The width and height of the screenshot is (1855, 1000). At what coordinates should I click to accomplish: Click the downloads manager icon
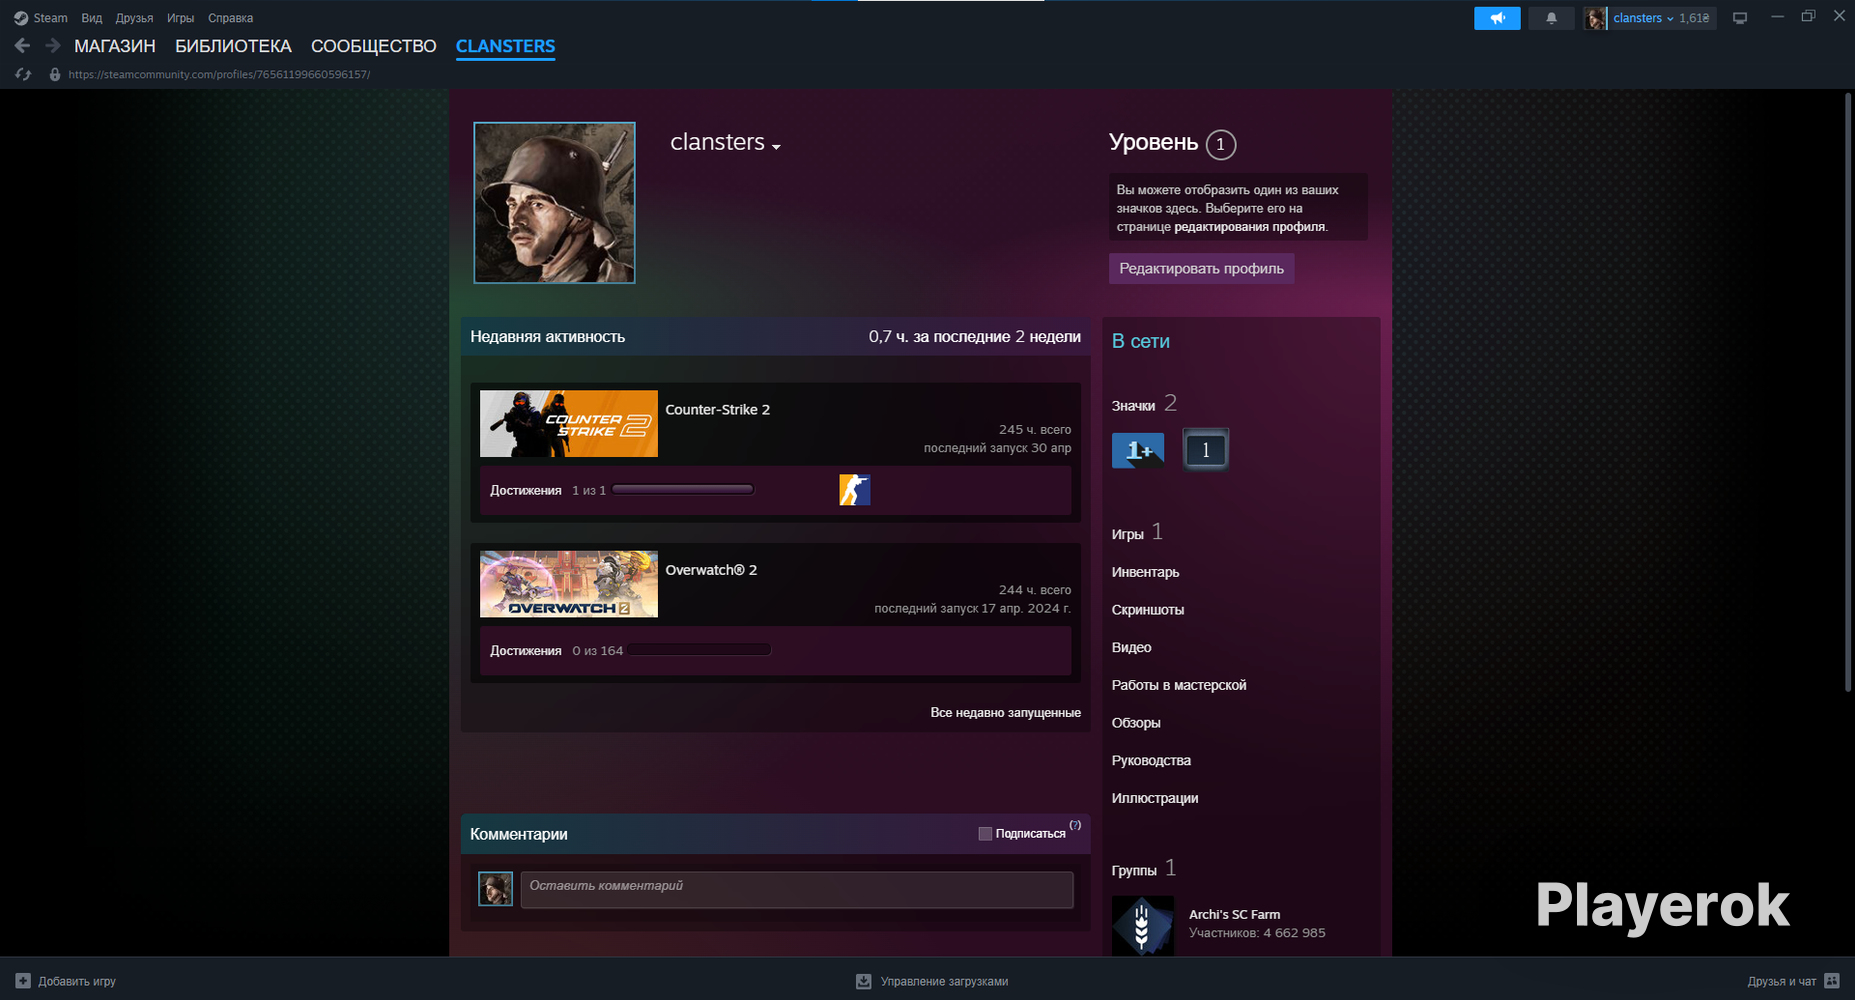point(864,981)
